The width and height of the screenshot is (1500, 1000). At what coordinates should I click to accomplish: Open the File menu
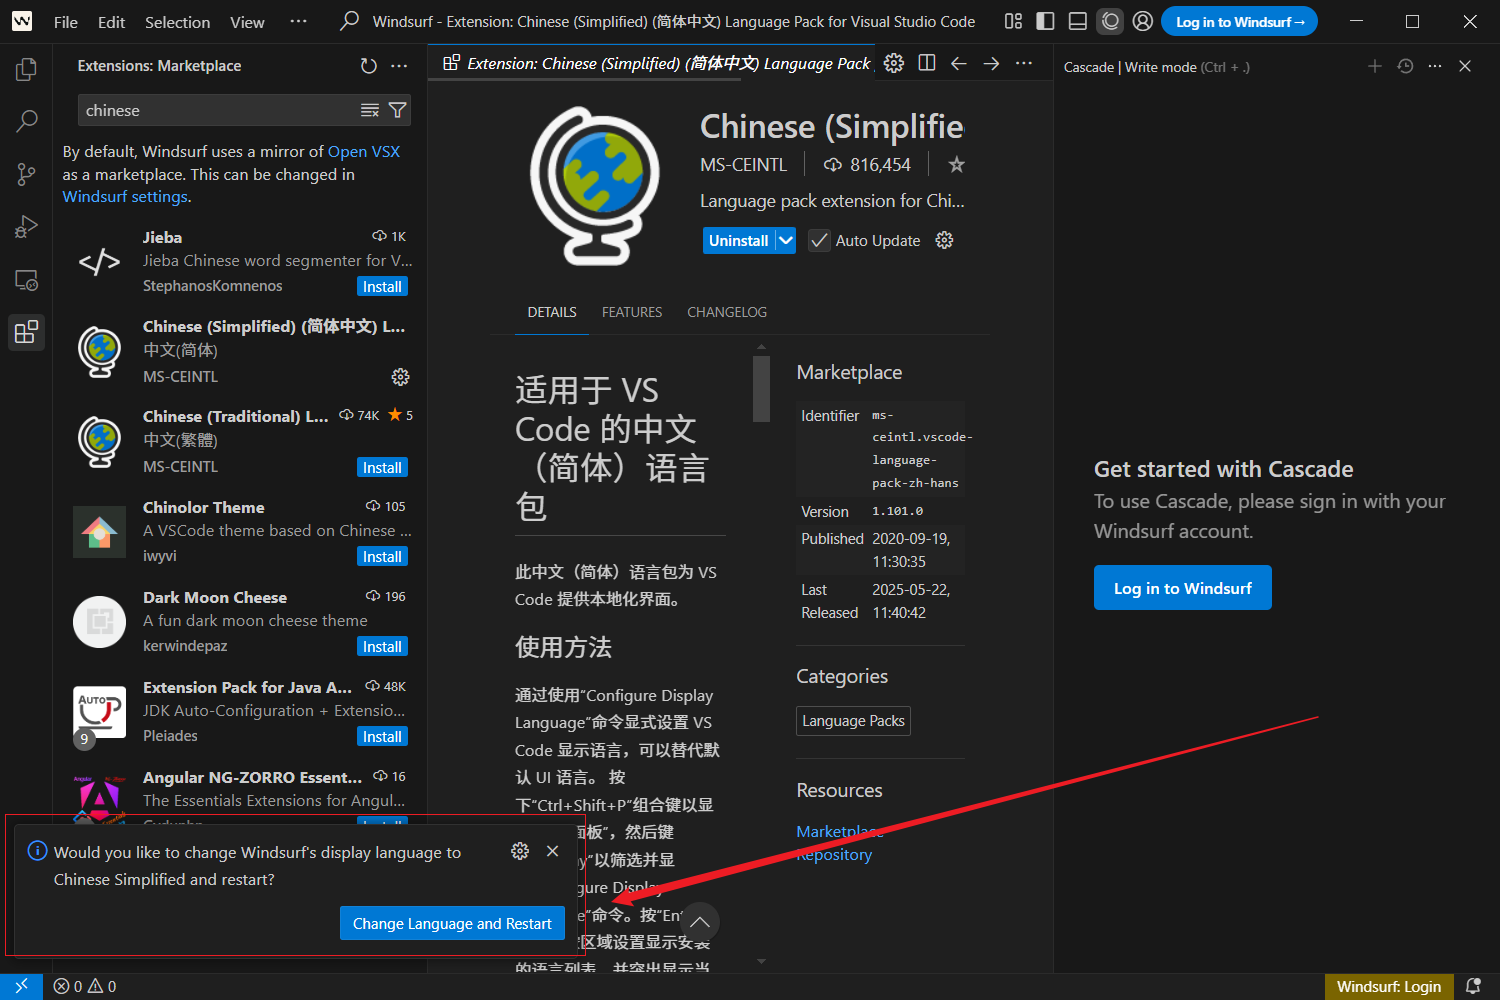[66, 22]
